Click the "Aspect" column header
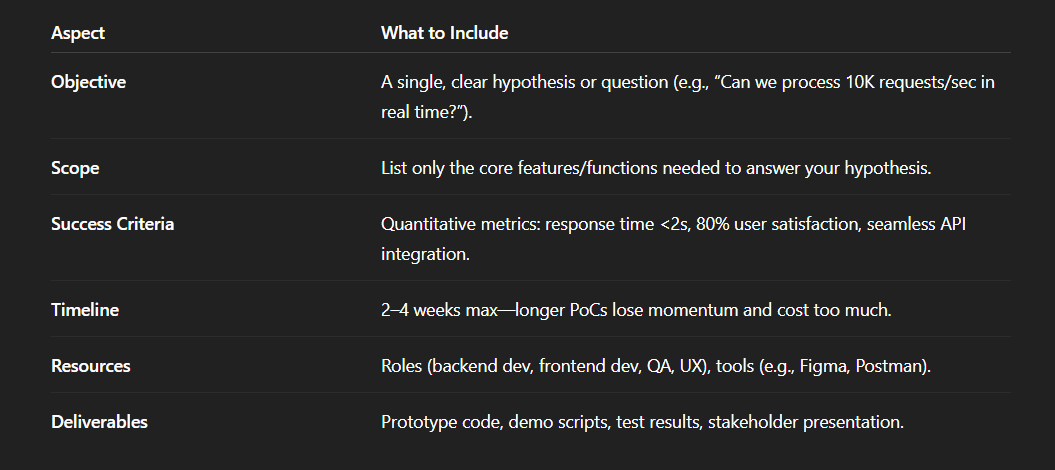The width and height of the screenshot is (1055, 470). coord(78,33)
